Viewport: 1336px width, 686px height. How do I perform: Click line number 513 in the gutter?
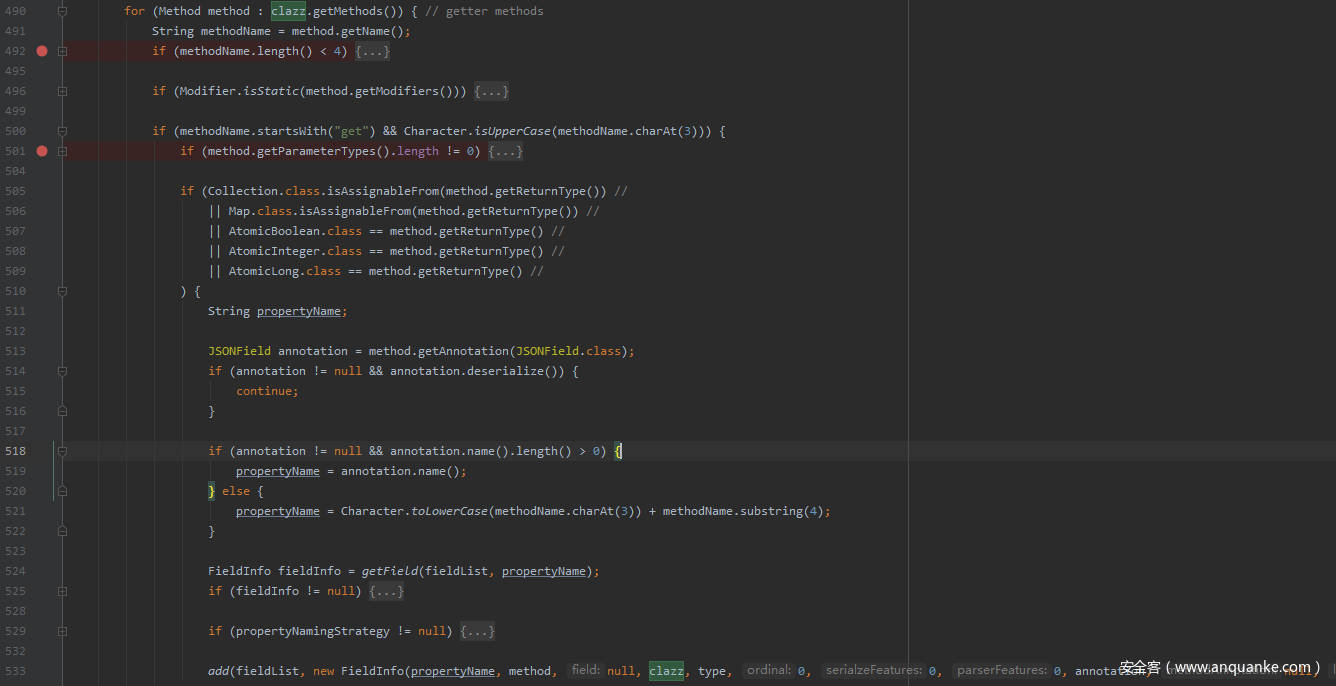(15, 351)
